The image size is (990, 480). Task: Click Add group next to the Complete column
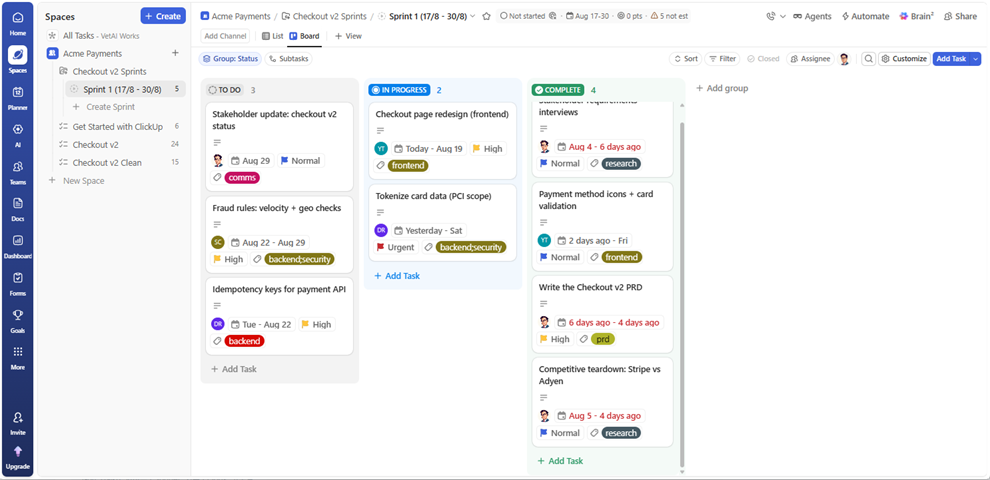tap(722, 88)
